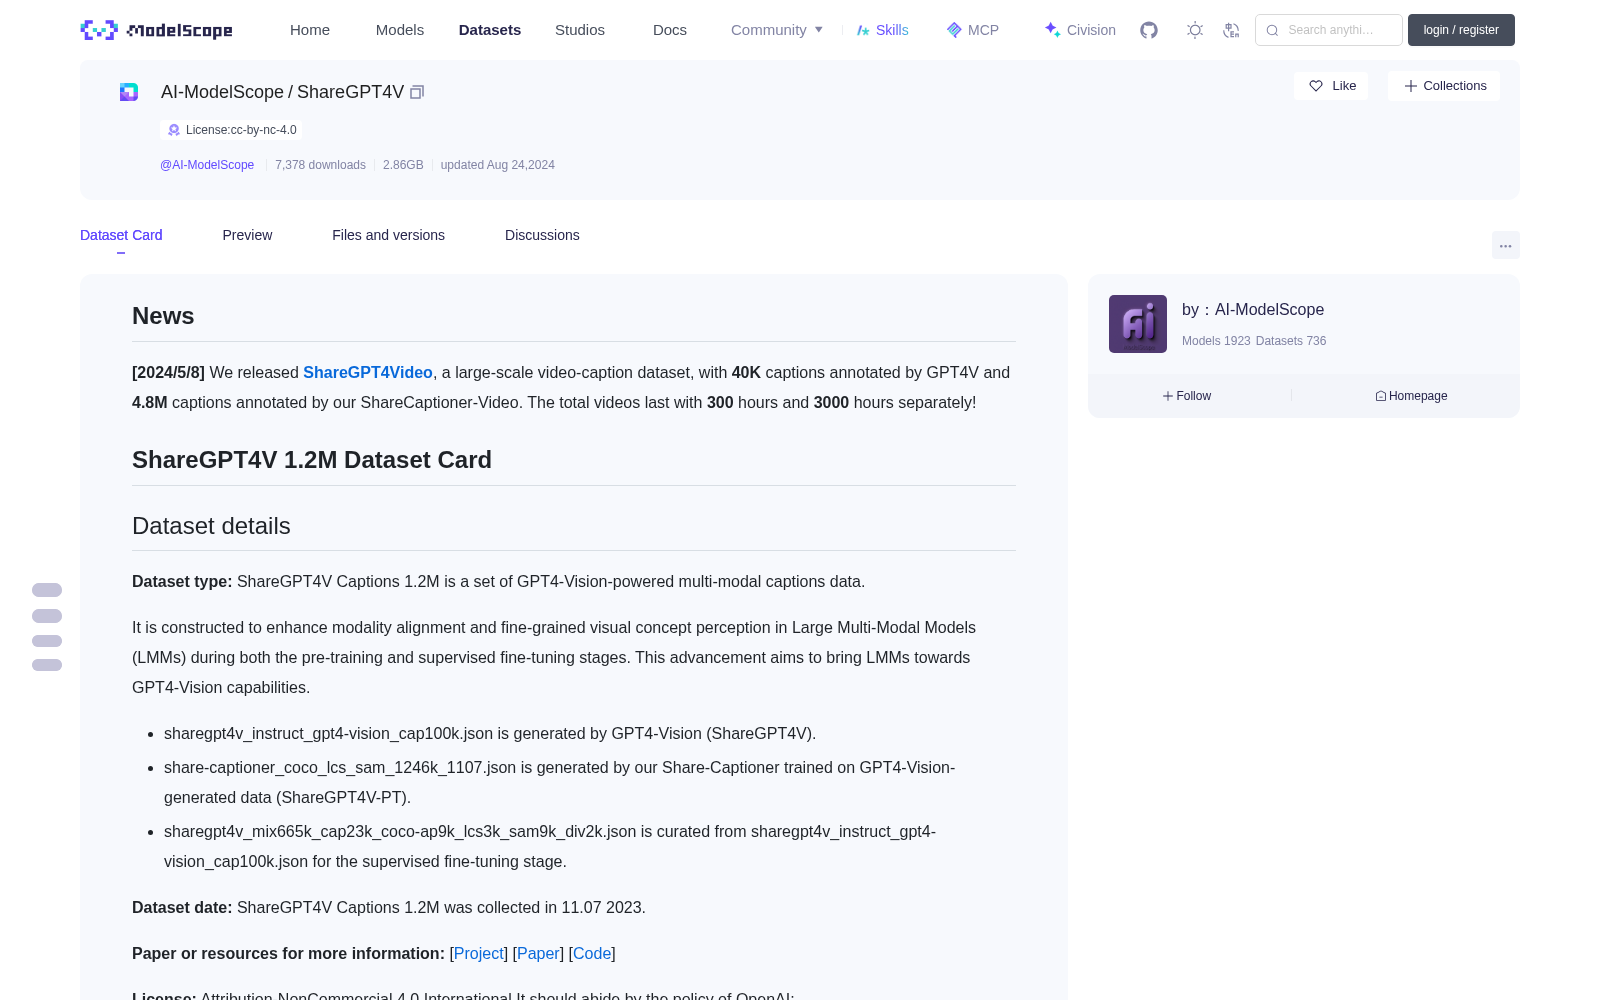Click the Civision star icon
This screenshot has width=1600, height=1000.
(x=1052, y=30)
